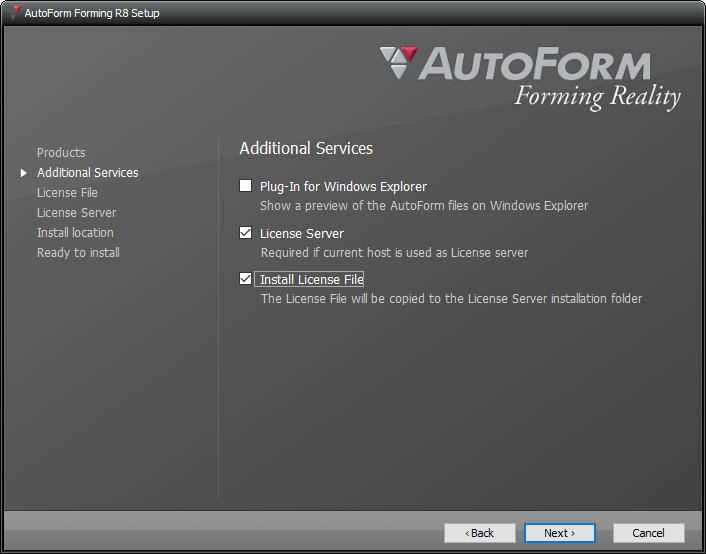Uncheck the Install License File checkbox
The height and width of the screenshot is (554, 706).
click(245, 279)
